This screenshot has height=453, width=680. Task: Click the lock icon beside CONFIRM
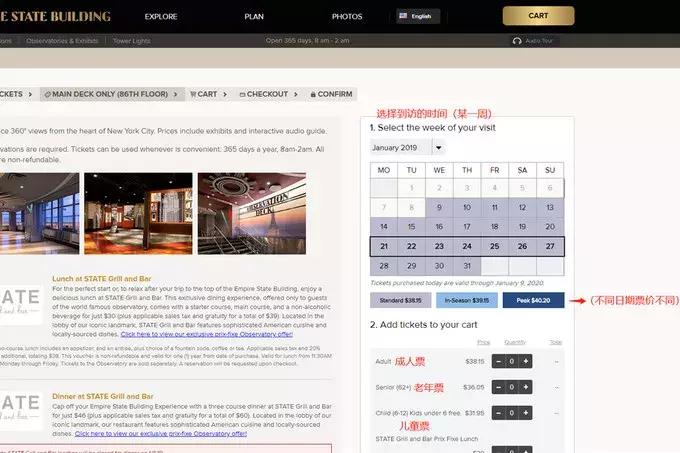tap(313, 94)
